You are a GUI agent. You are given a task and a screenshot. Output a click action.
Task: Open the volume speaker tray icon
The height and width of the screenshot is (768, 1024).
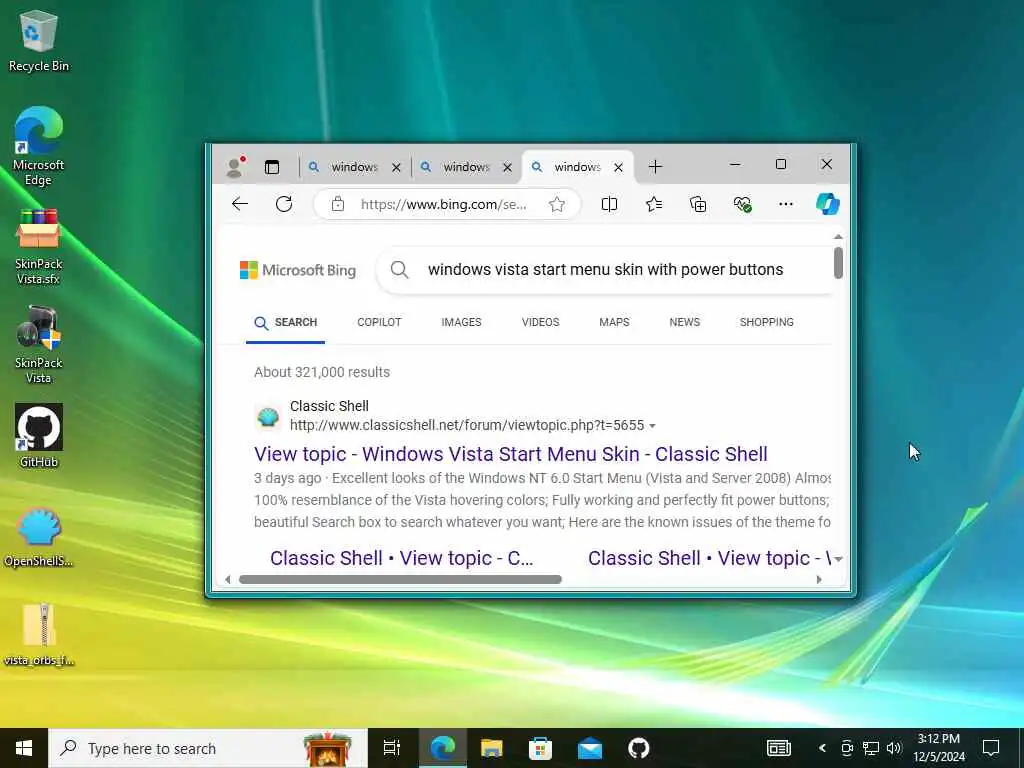[894, 748]
